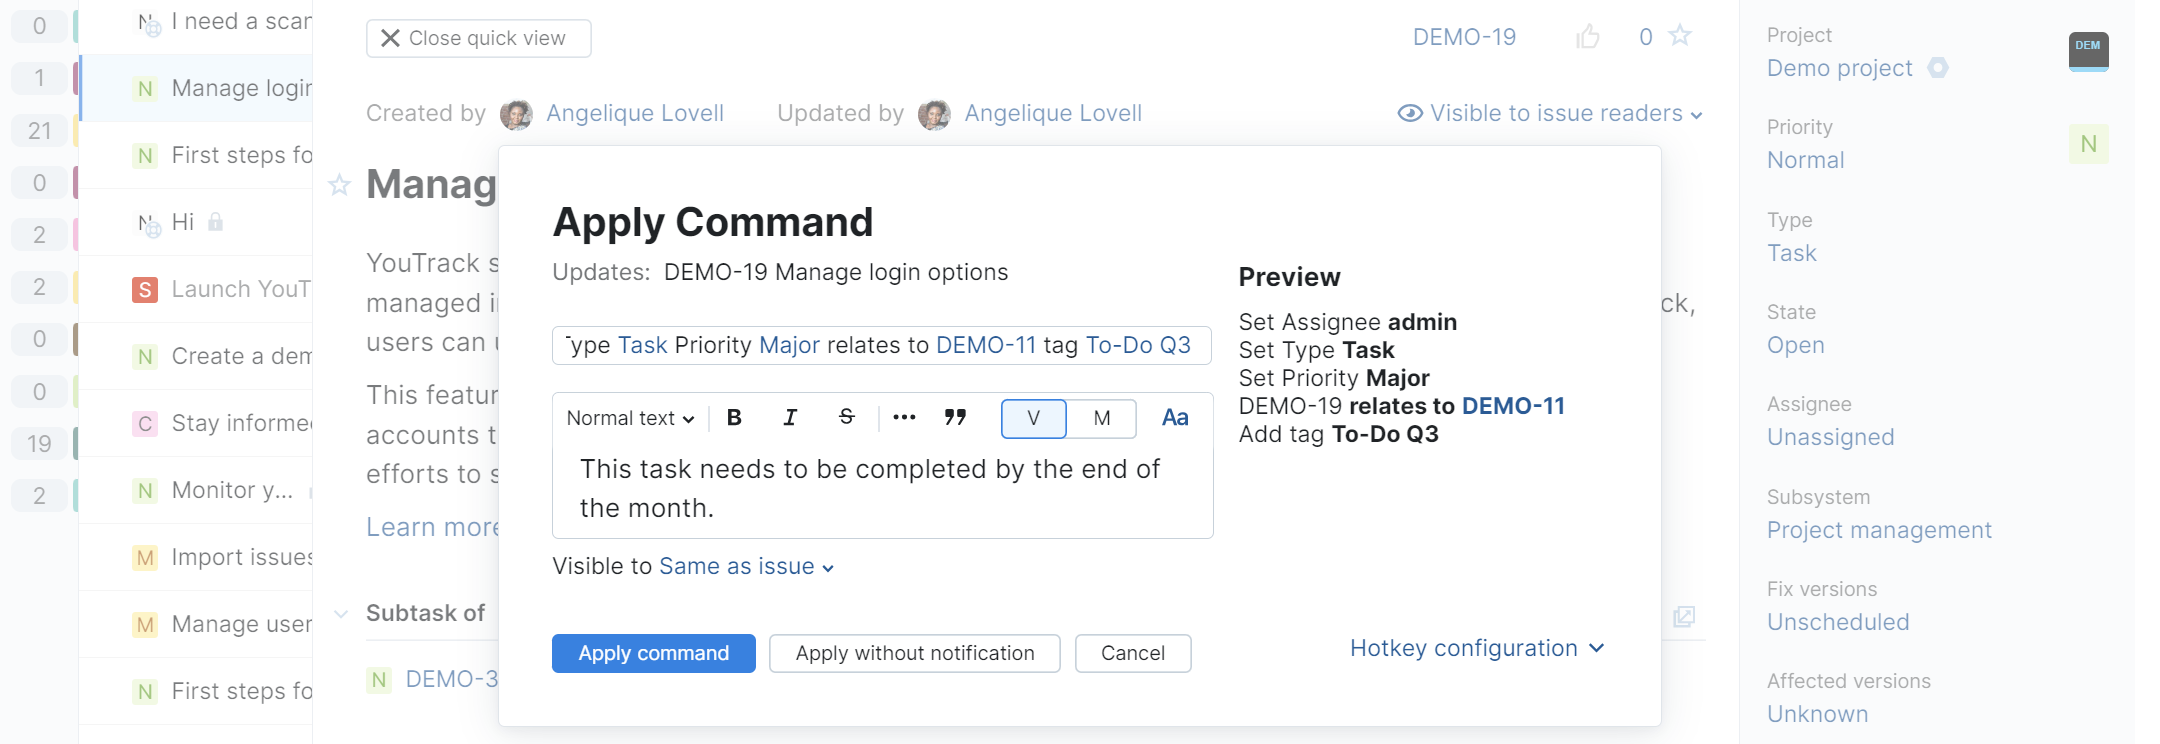The height and width of the screenshot is (744, 2160).
Task: Toggle the Aa text formatting toolbar
Action: pos(1175,418)
